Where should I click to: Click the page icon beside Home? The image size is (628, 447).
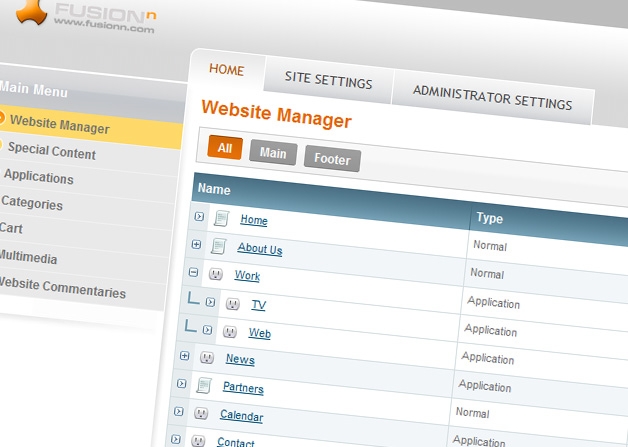click(221, 218)
